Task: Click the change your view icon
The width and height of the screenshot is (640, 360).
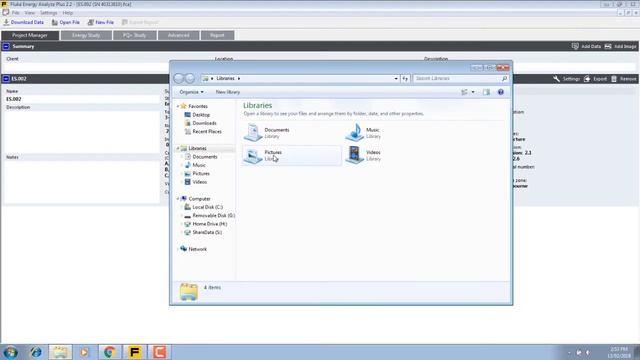Action: [x=464, y=92]
